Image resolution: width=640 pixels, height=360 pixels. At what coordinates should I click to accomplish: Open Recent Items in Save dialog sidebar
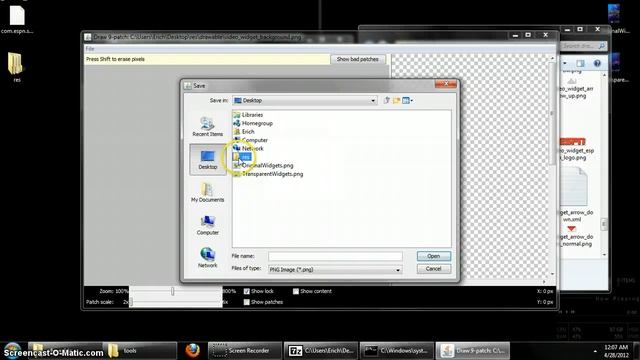(x=207, y=127)
